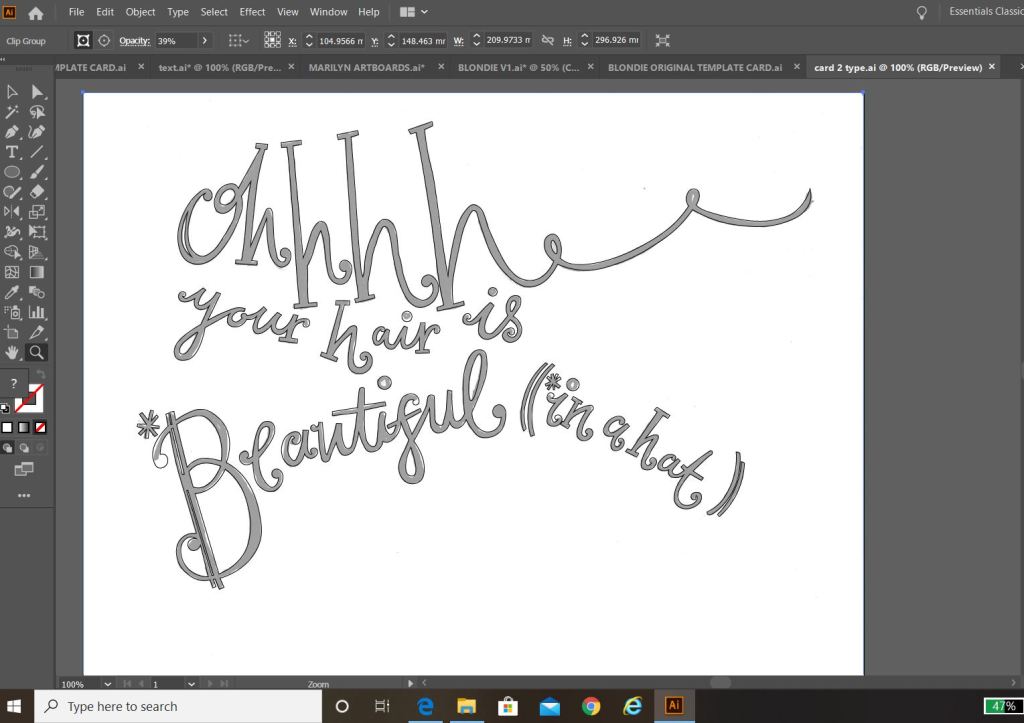Switch to MARILYN ARTBOARDS.ai tab
Viewport: 1024px width, 723px height.
[366, 67]
